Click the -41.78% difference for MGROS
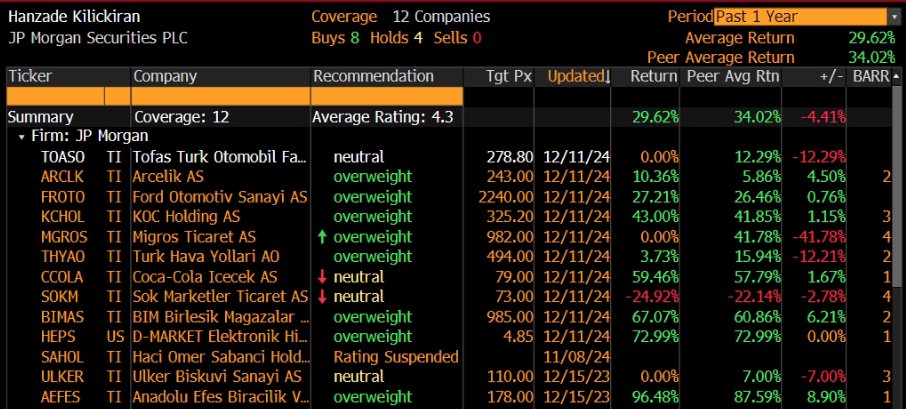This screenshot has width=906, height=409. pyautogui.click(x=819, y=237)
